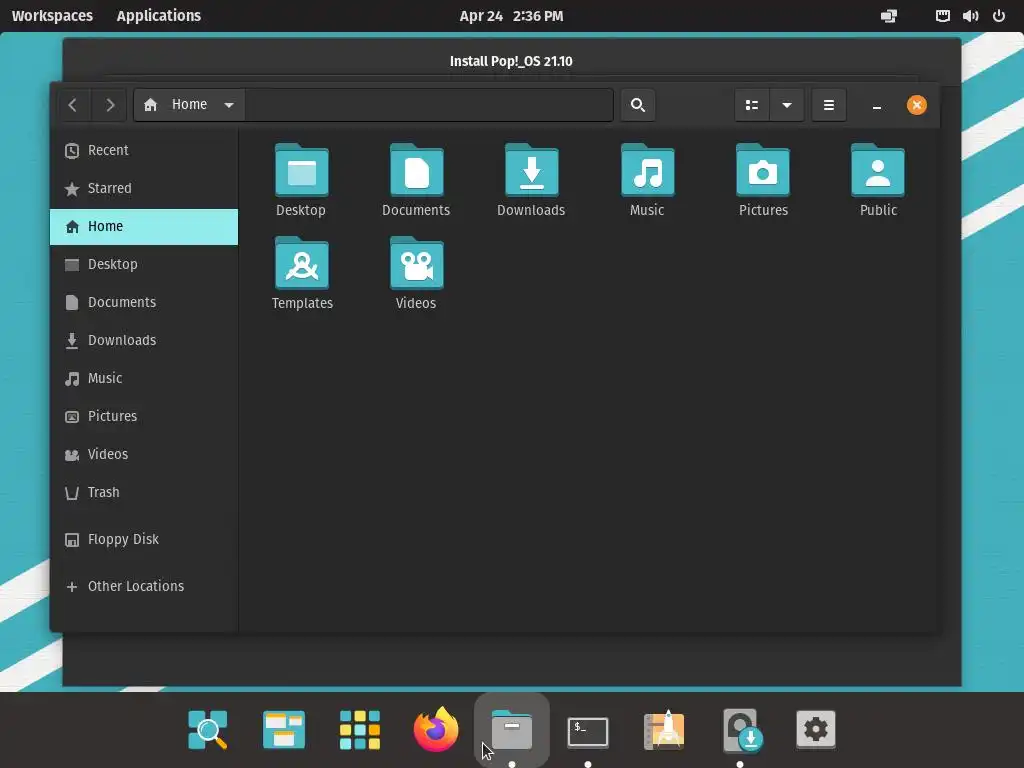Go to Desktop in the sidebar

(x=144, y=264)
